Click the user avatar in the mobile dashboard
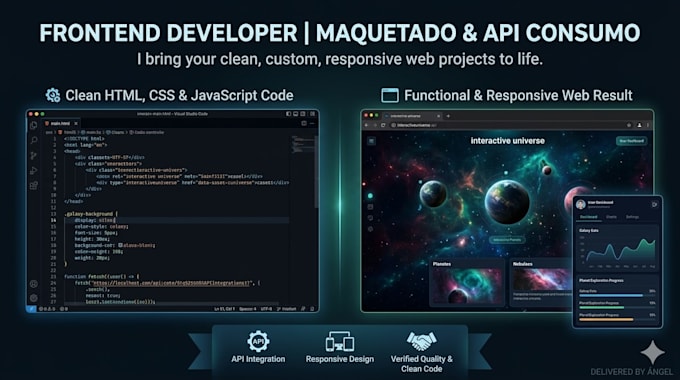The height and width of the screenshot is (380, 680). (x=581, y=204)
